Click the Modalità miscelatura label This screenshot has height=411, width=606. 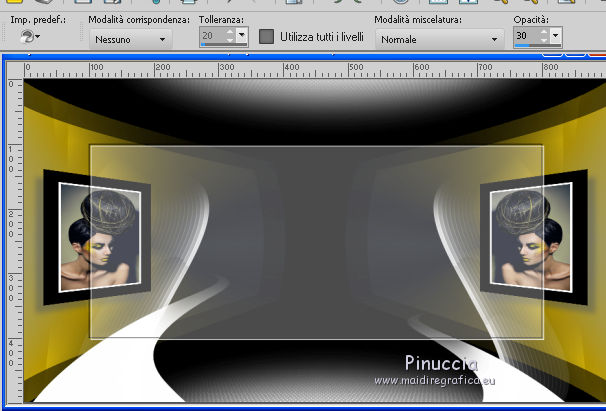(418, 19)
